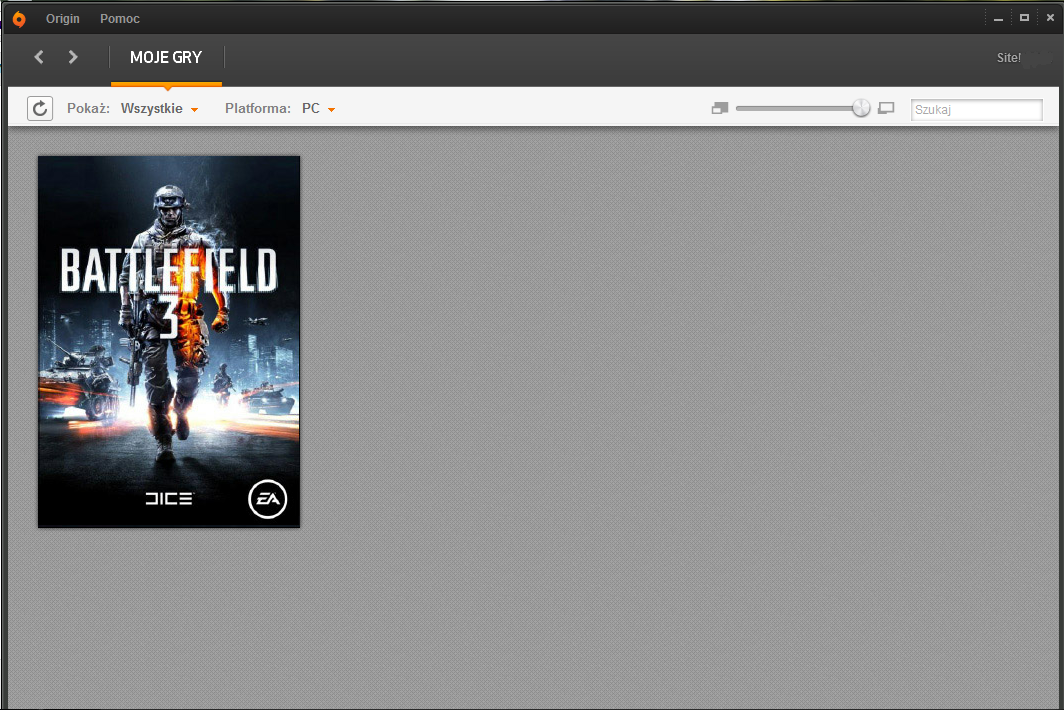Click the large tiles size icon
The height and width of the screenshot is (710, 1064).
coord(886,108)
